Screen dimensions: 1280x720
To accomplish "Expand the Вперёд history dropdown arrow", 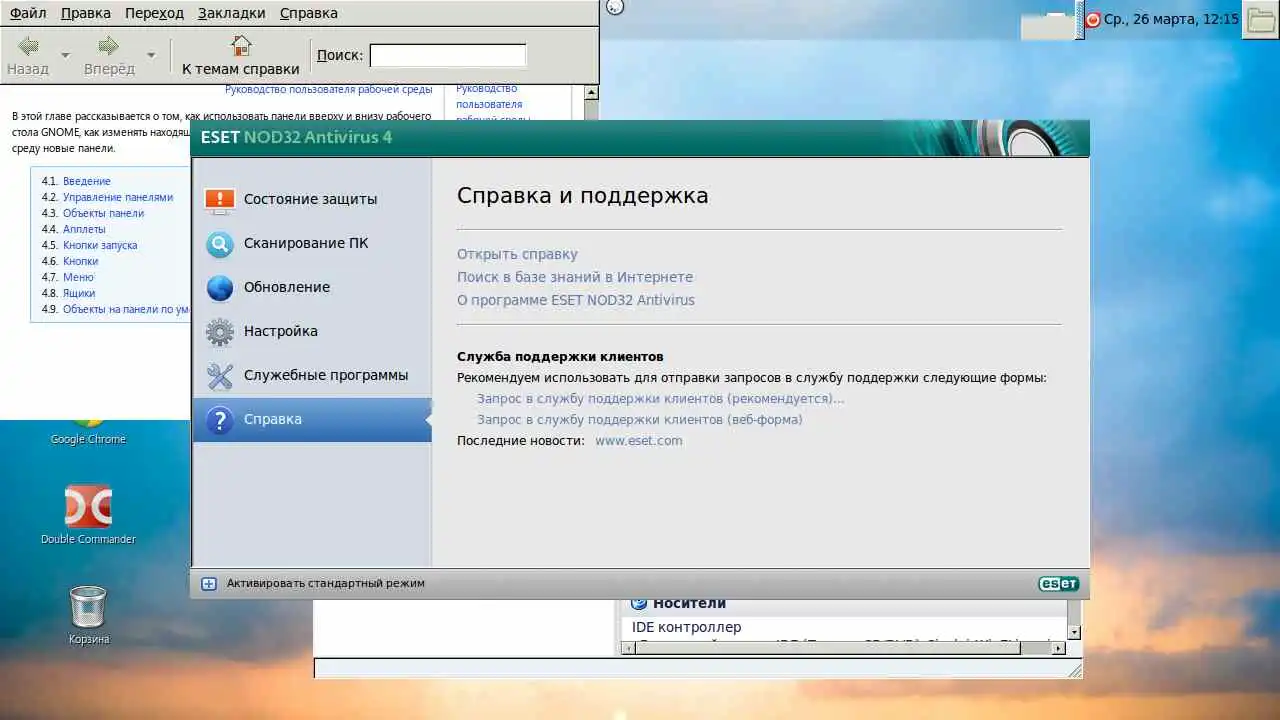I will pyautogui.click(x=151, y=54).
